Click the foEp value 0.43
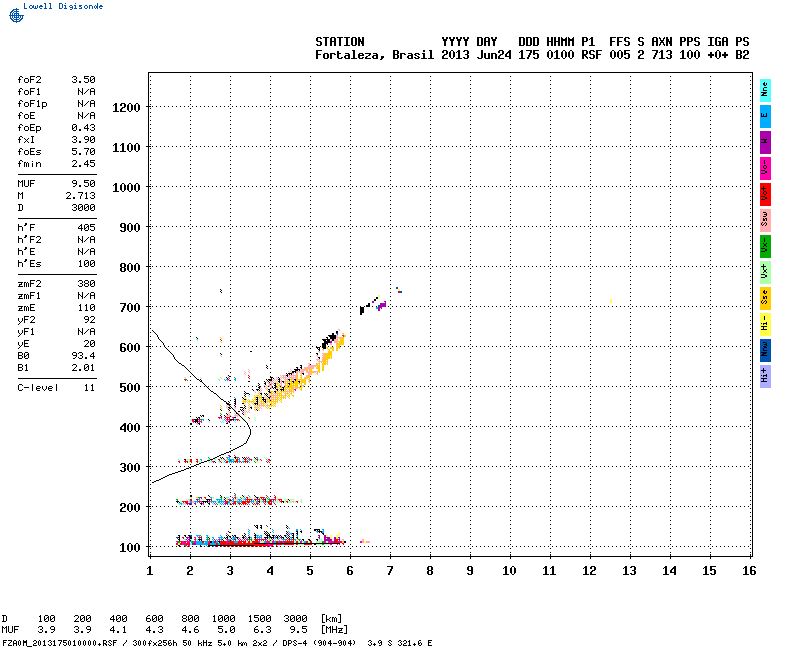The height and width of the screenshot is (650, 800). click(x=83, y=128)
